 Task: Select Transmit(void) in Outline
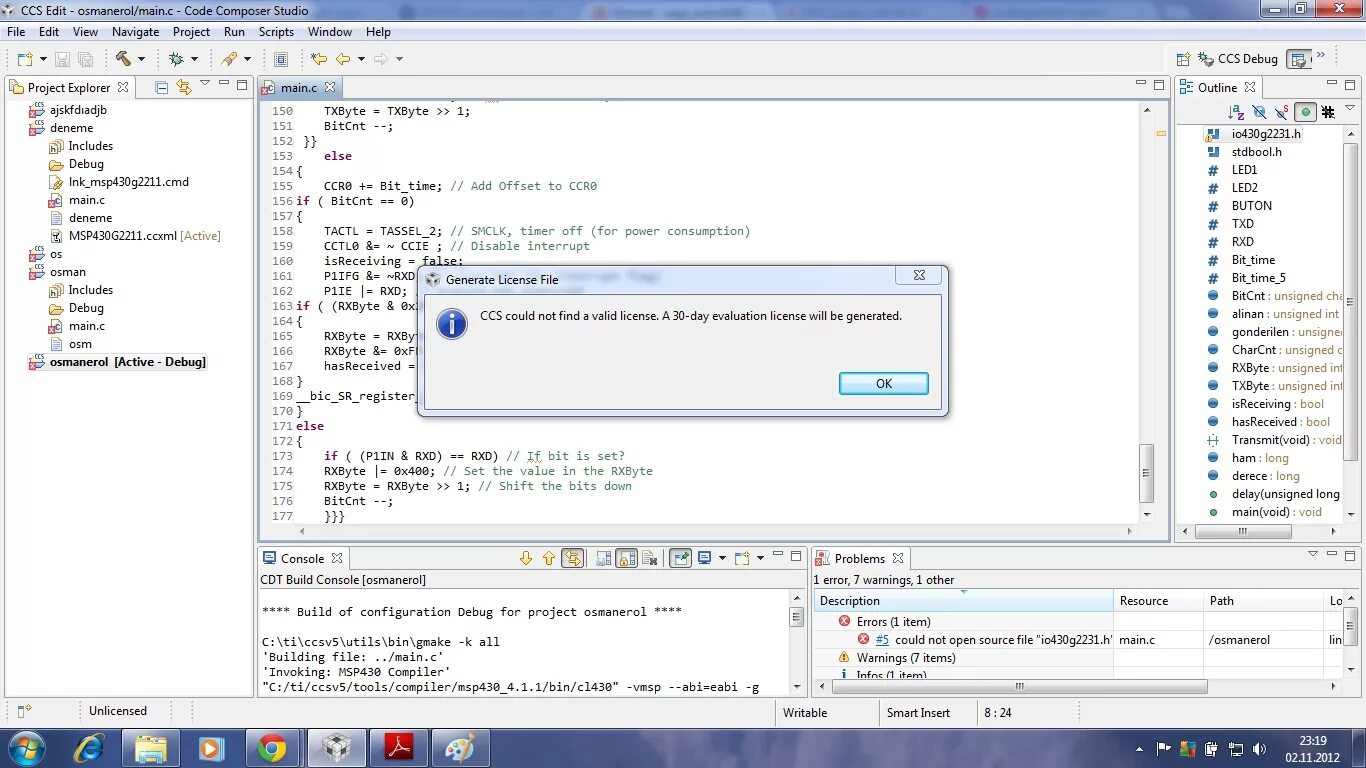[1274, 440]
